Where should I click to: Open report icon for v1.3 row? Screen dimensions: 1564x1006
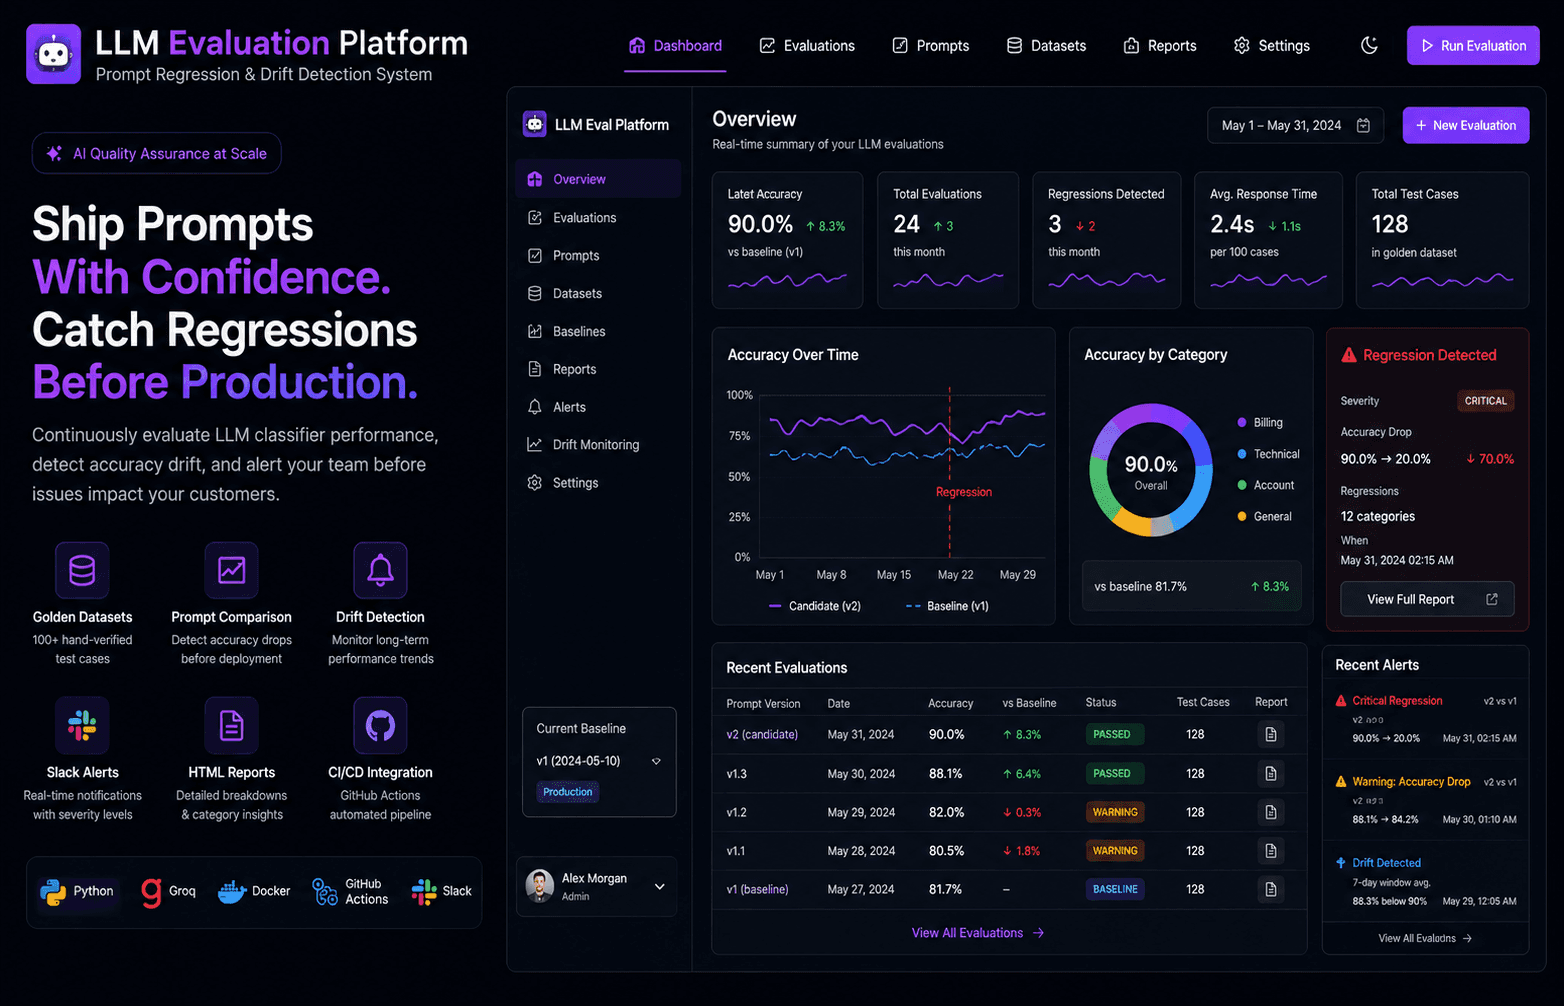point(1271,774)
